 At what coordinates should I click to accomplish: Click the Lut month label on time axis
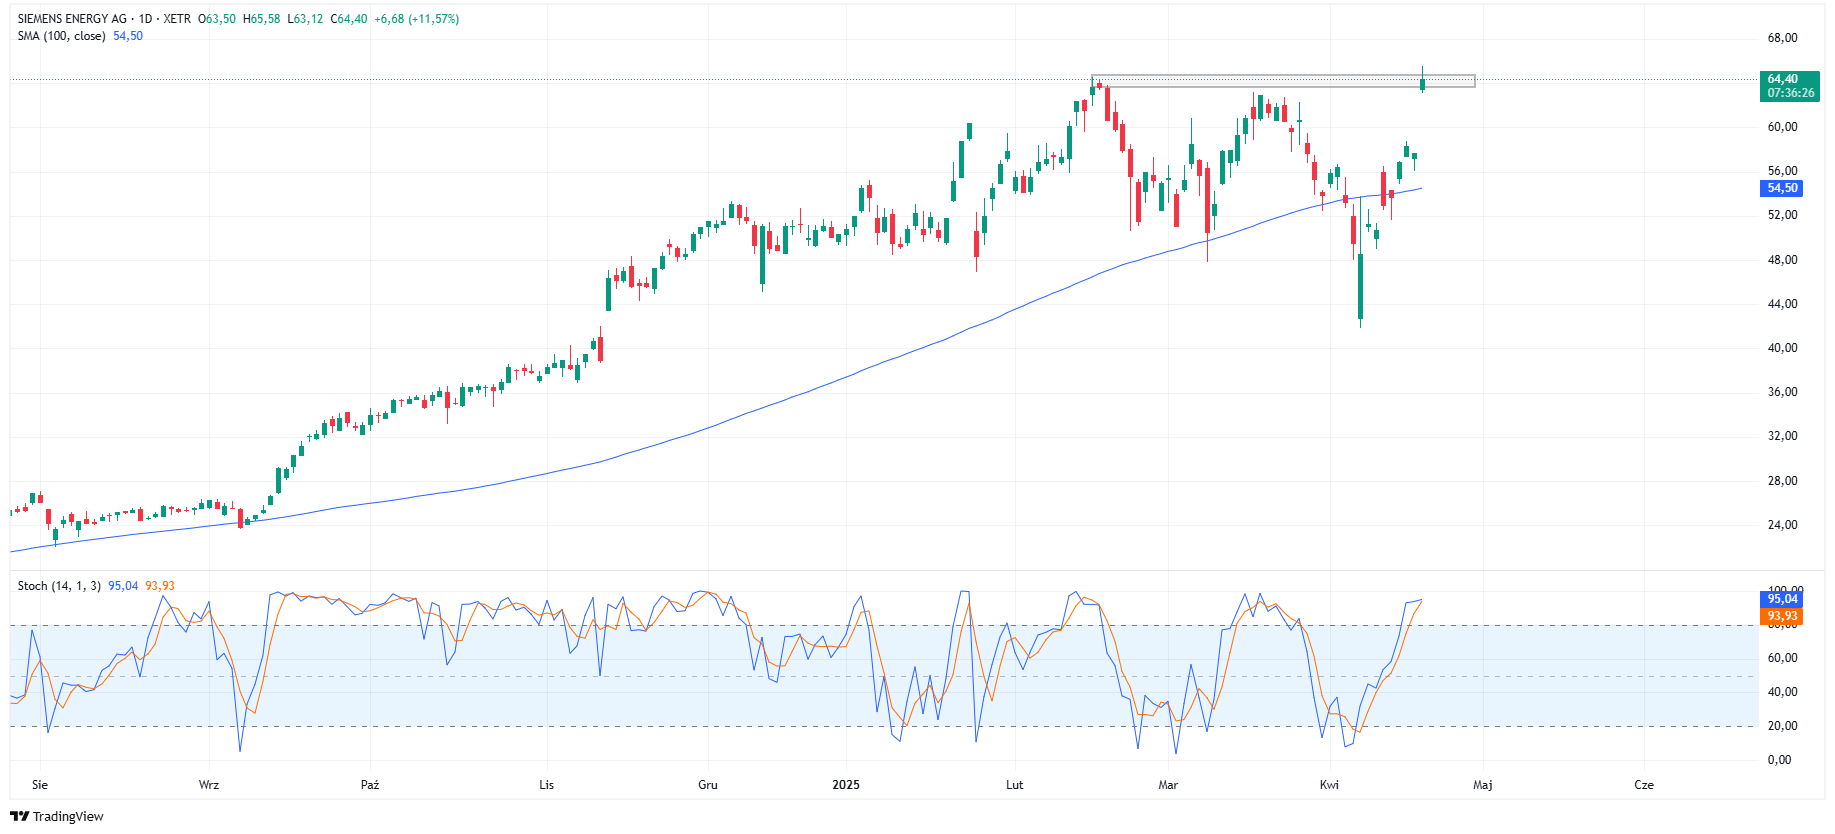click(x=1015, y=785)
